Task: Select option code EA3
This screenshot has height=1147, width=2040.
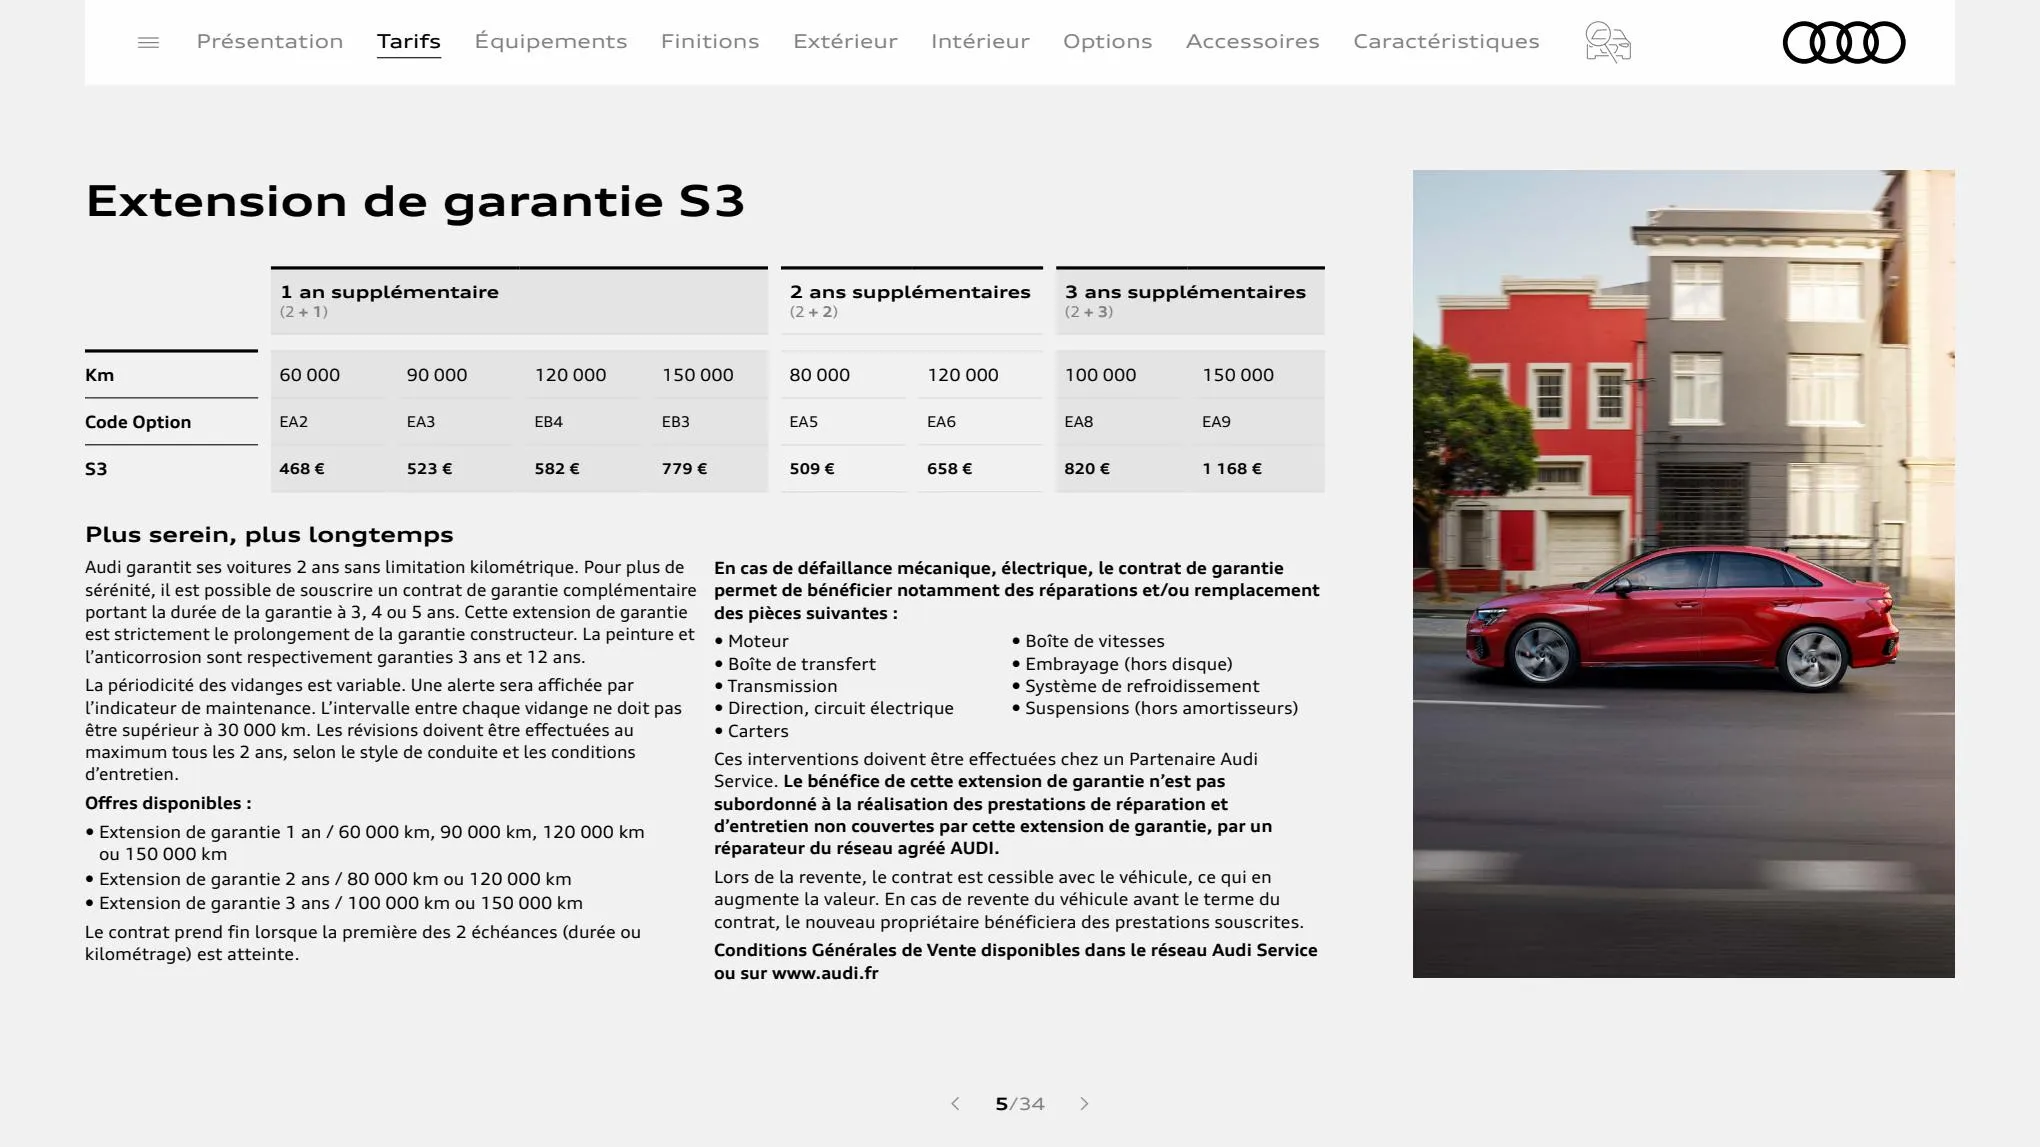Action: click(x=421, y=422)
